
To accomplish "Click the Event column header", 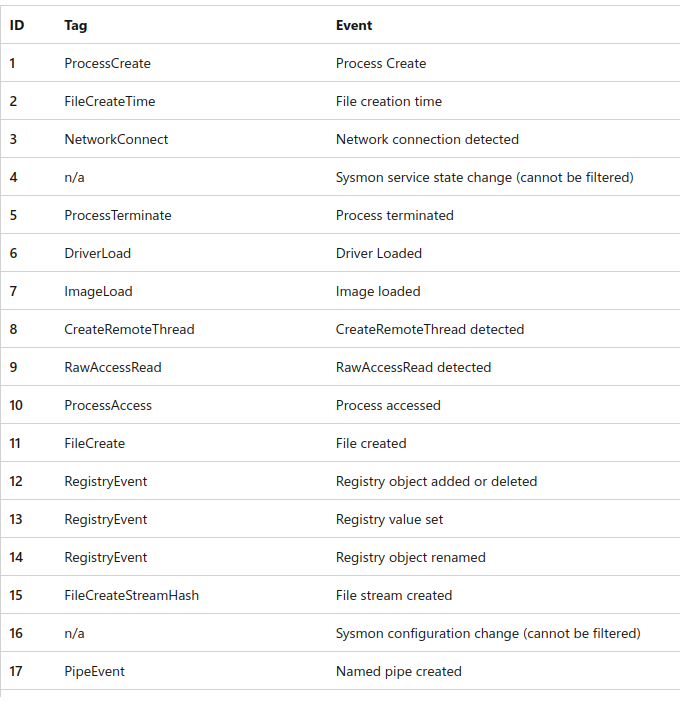I will (354, 25).
